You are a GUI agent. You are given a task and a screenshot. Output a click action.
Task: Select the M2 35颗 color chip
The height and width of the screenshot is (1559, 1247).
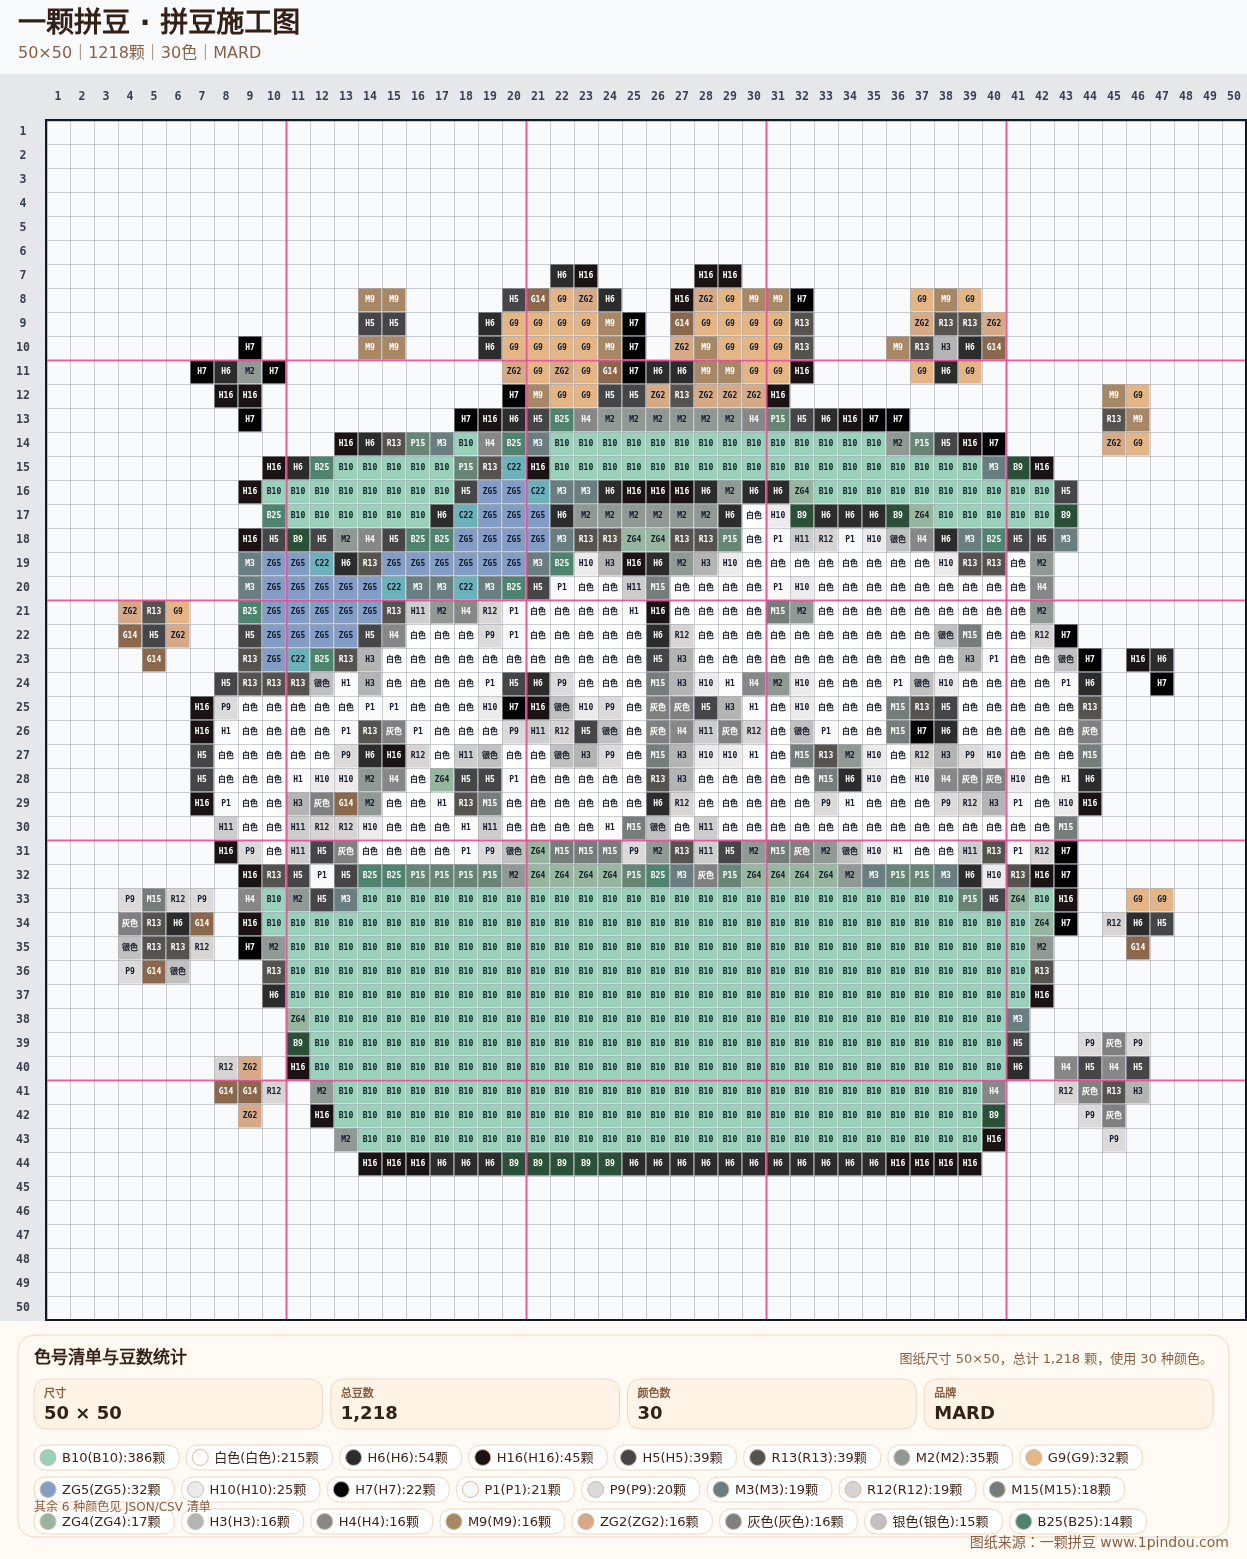(x=949, y=1458)
